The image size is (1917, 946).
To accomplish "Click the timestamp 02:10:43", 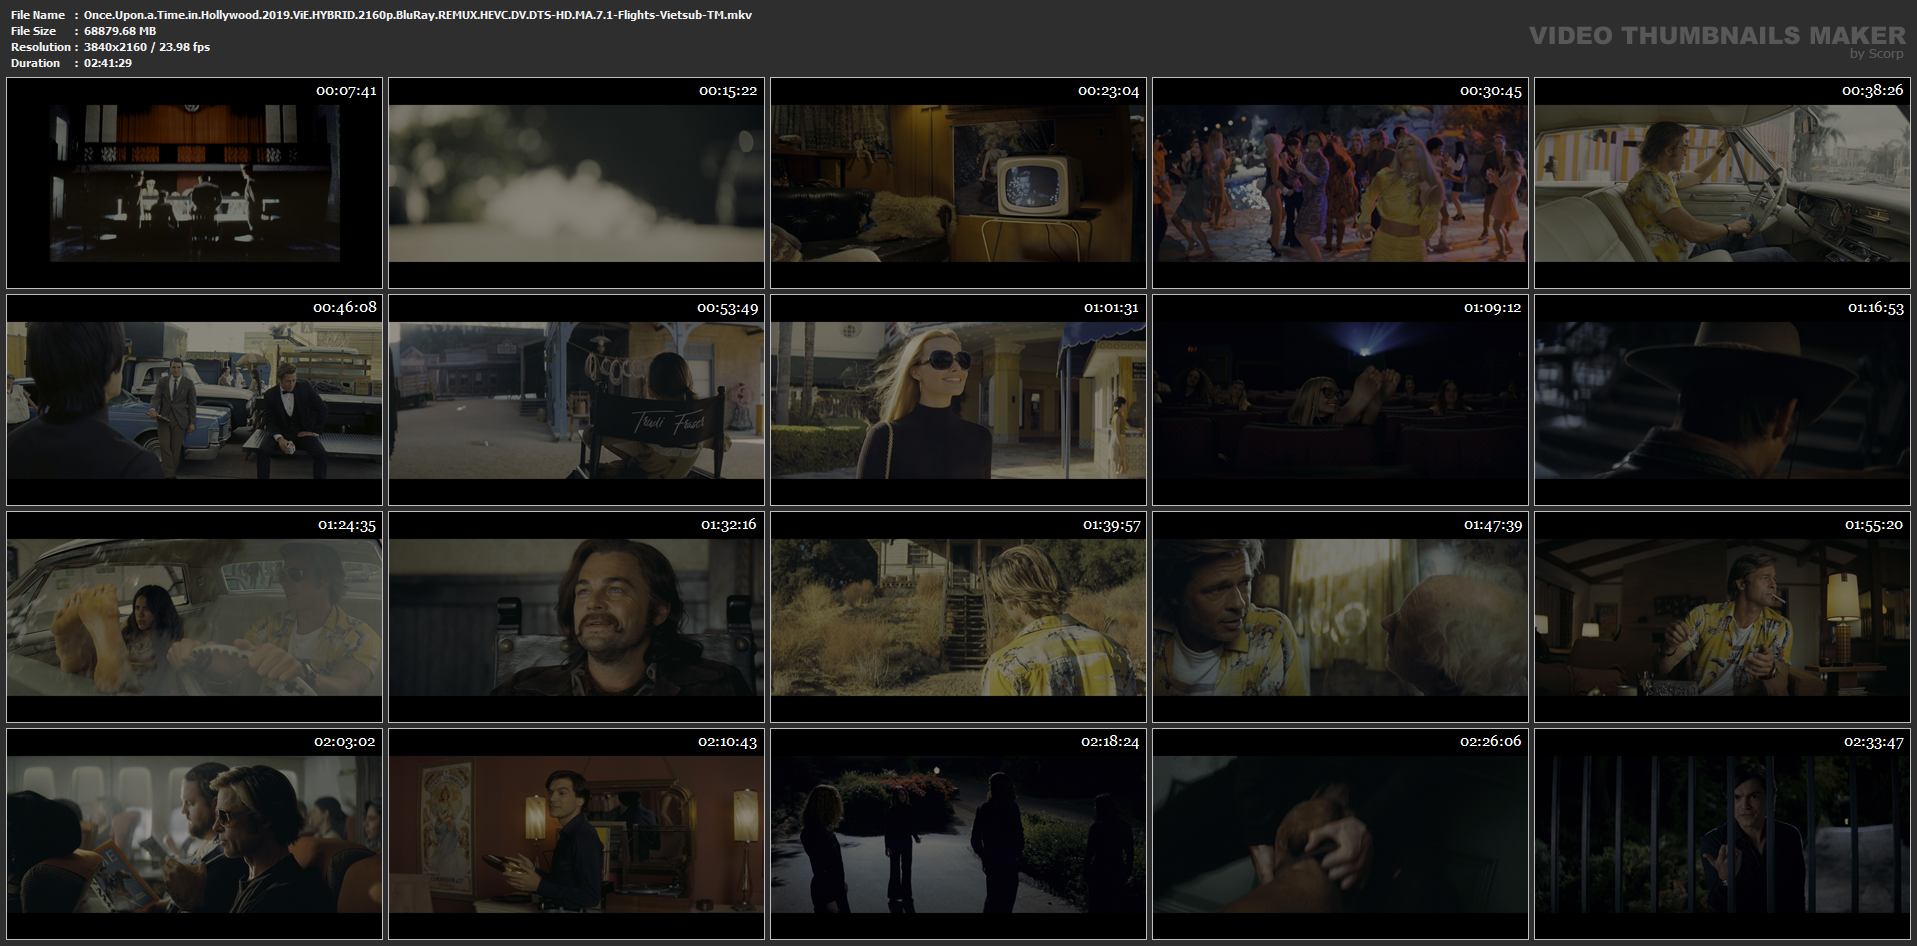I will [x=728, y=742].
